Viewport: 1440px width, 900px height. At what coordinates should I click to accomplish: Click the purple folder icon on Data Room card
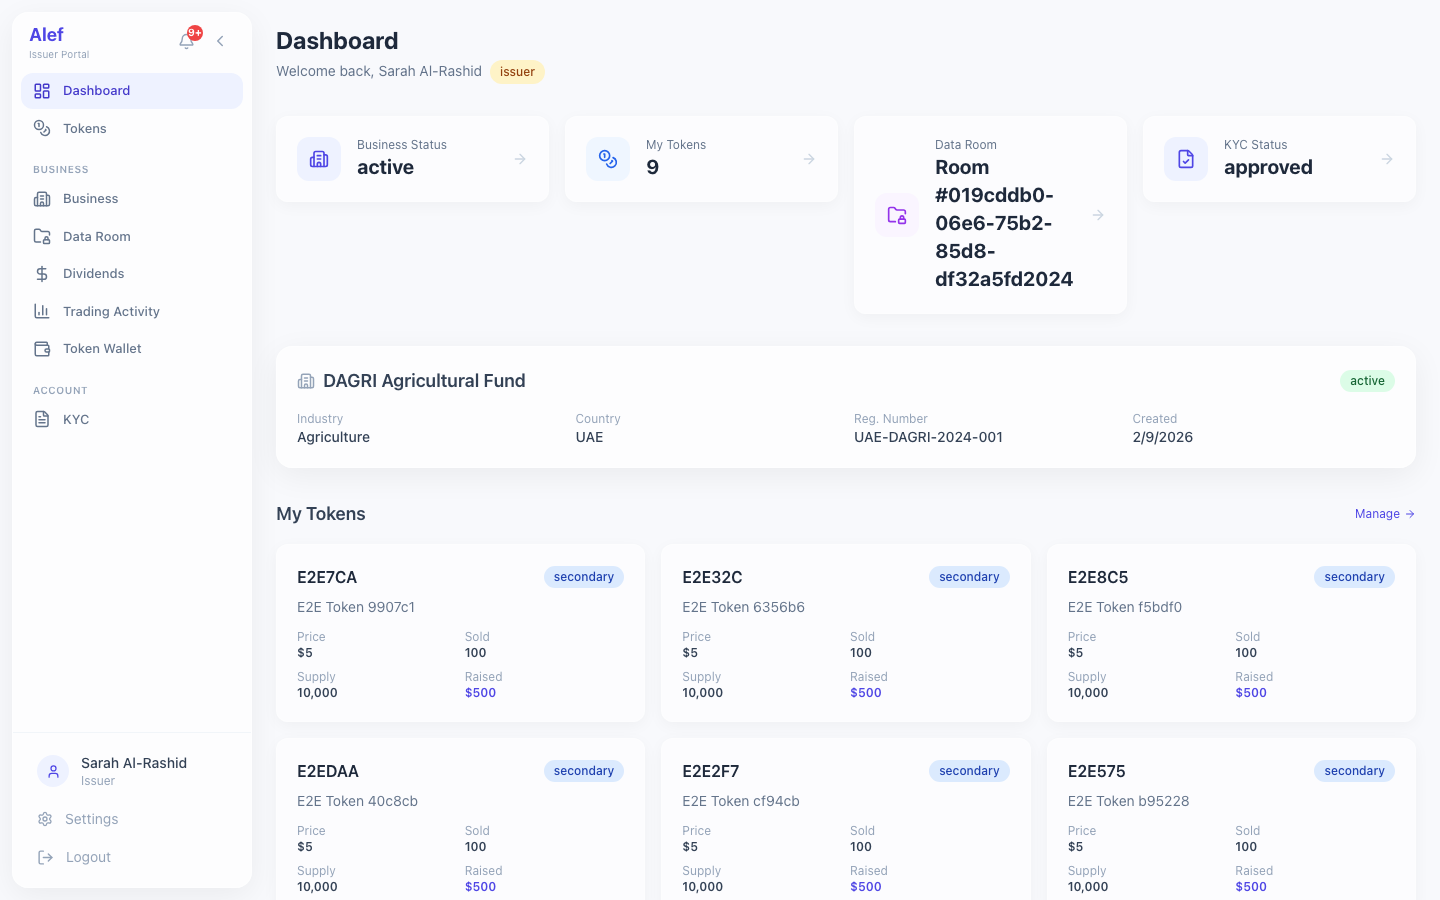pos(897,214)
